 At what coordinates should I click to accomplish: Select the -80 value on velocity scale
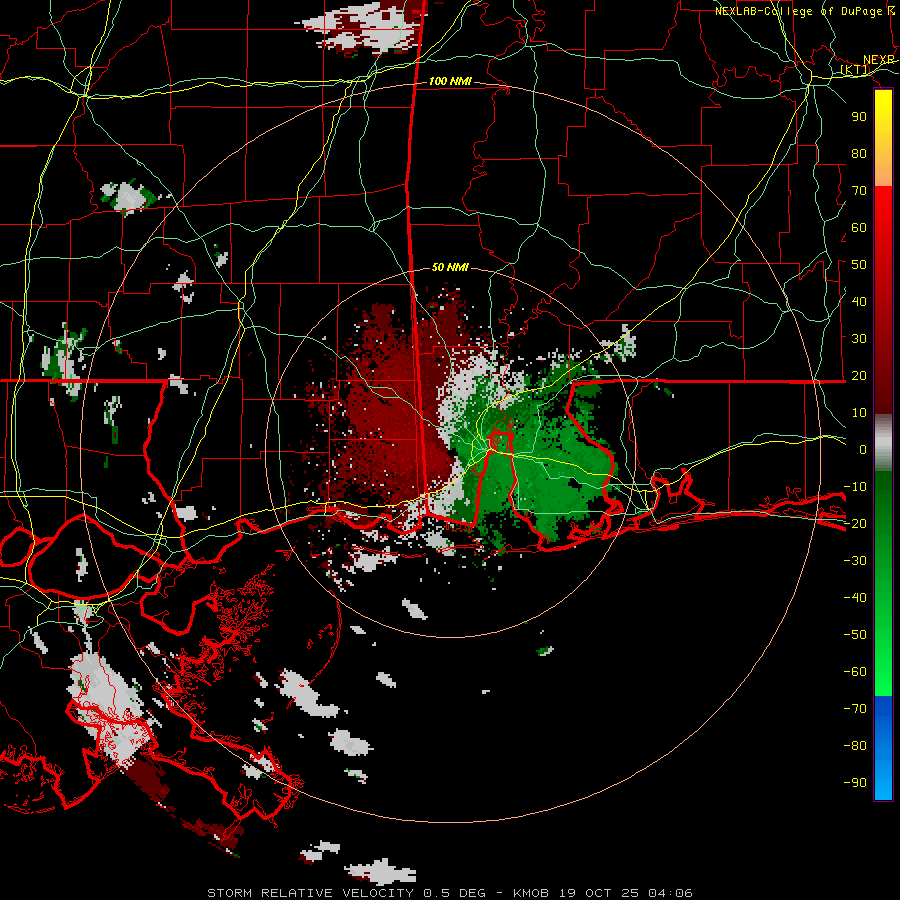point(855,746)
